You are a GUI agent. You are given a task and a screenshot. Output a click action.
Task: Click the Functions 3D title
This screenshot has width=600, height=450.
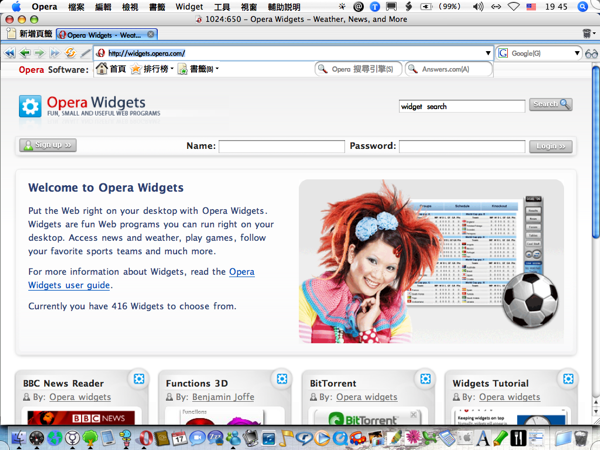(197, 383)
